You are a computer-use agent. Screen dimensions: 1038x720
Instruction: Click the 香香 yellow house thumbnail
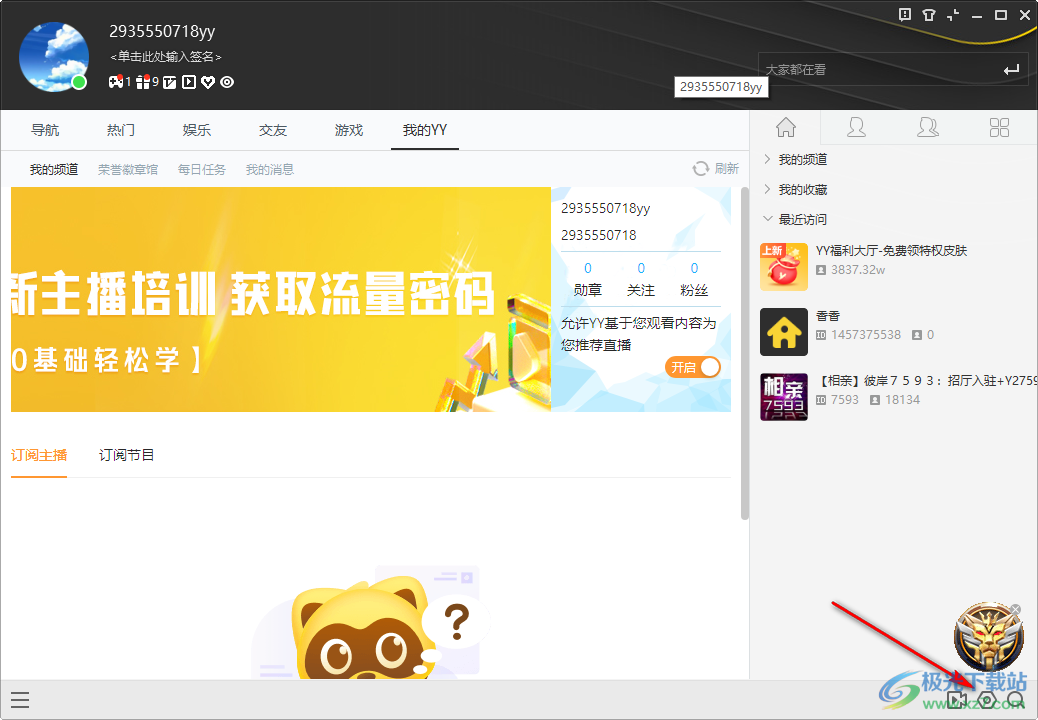[x=784, y=332]
